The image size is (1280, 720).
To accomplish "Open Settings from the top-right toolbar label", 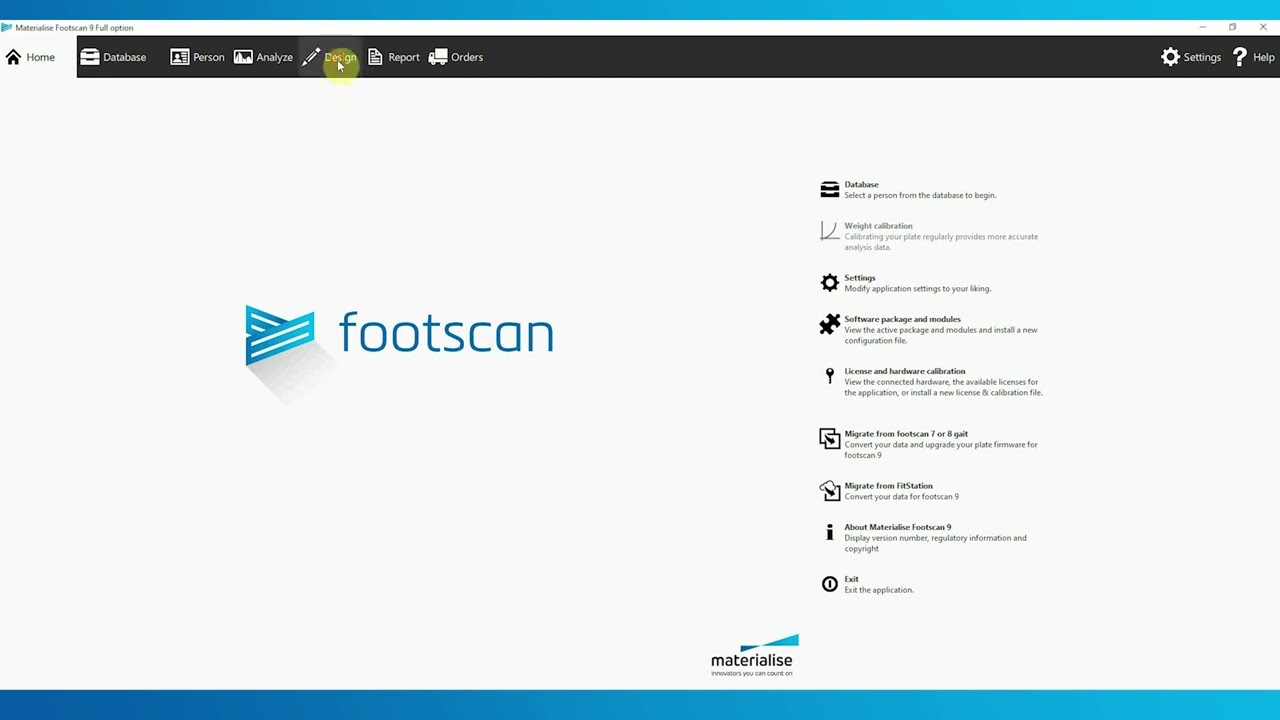I will [1202, 57].
